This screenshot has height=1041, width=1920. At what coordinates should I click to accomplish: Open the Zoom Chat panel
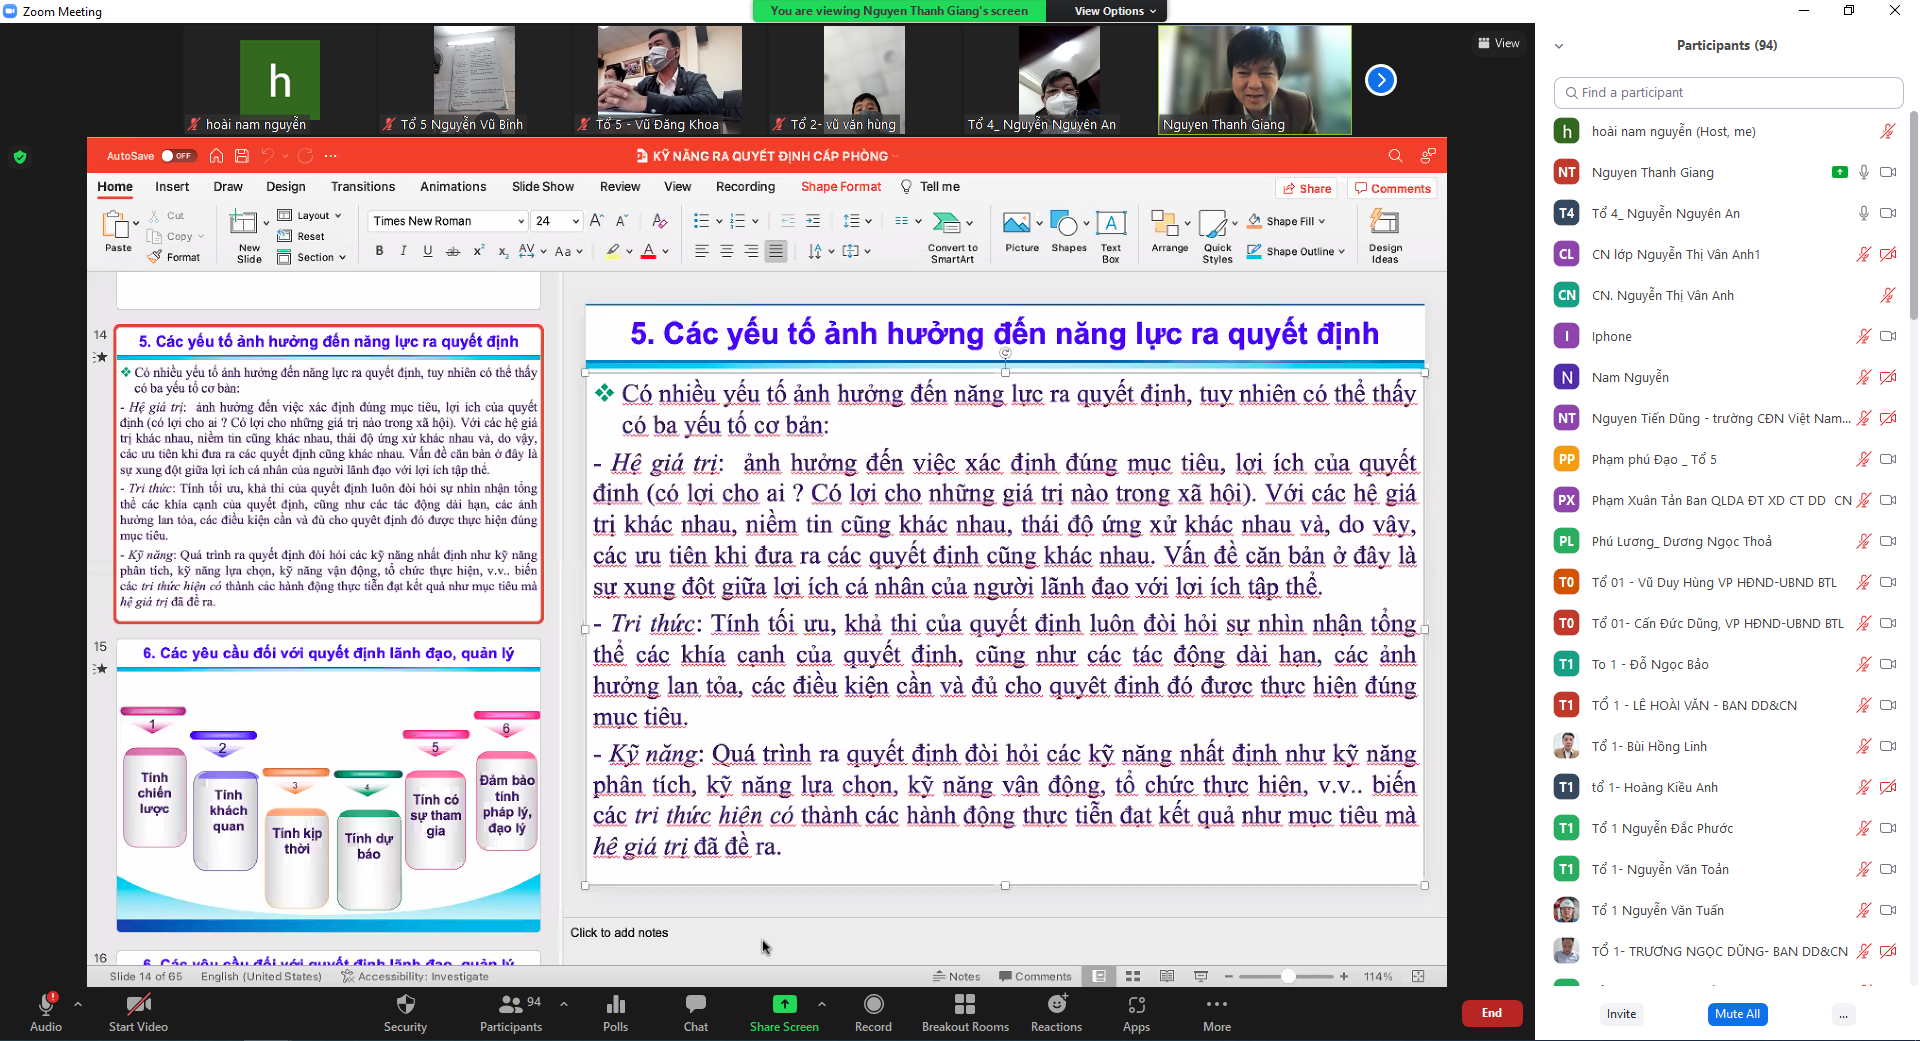pyautogui.click(x=695, y=1005)
